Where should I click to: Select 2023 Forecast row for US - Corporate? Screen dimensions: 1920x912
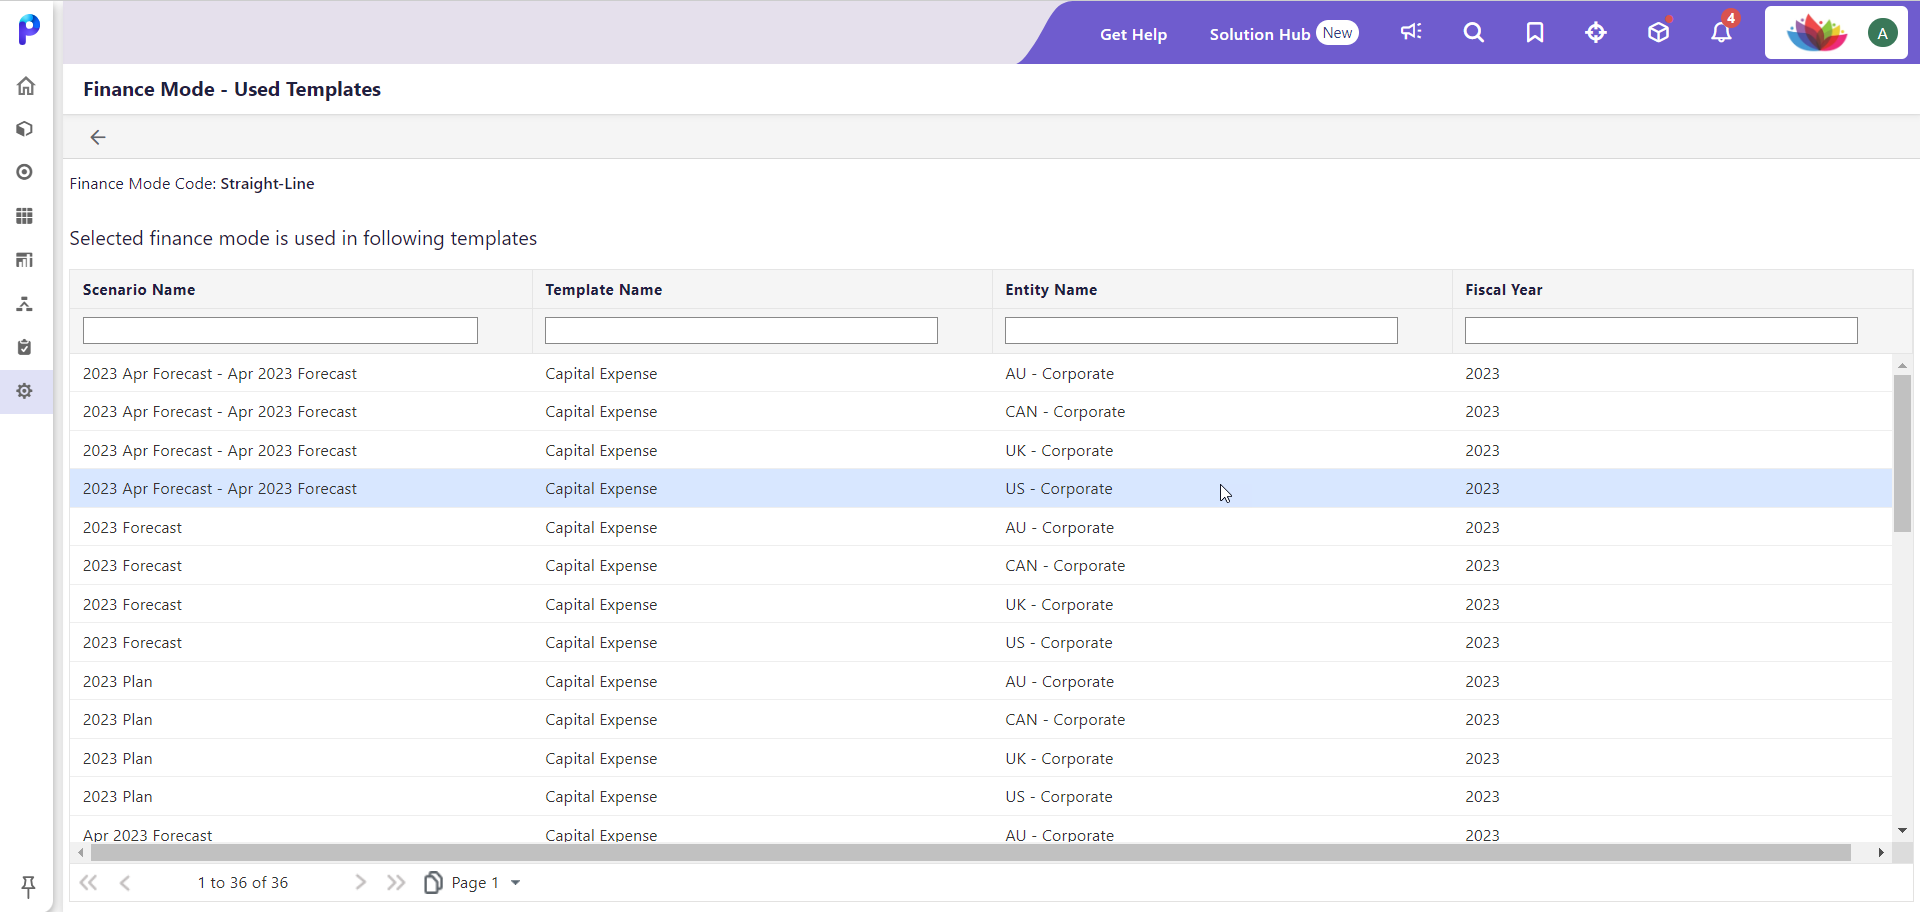tap(980, 642)
